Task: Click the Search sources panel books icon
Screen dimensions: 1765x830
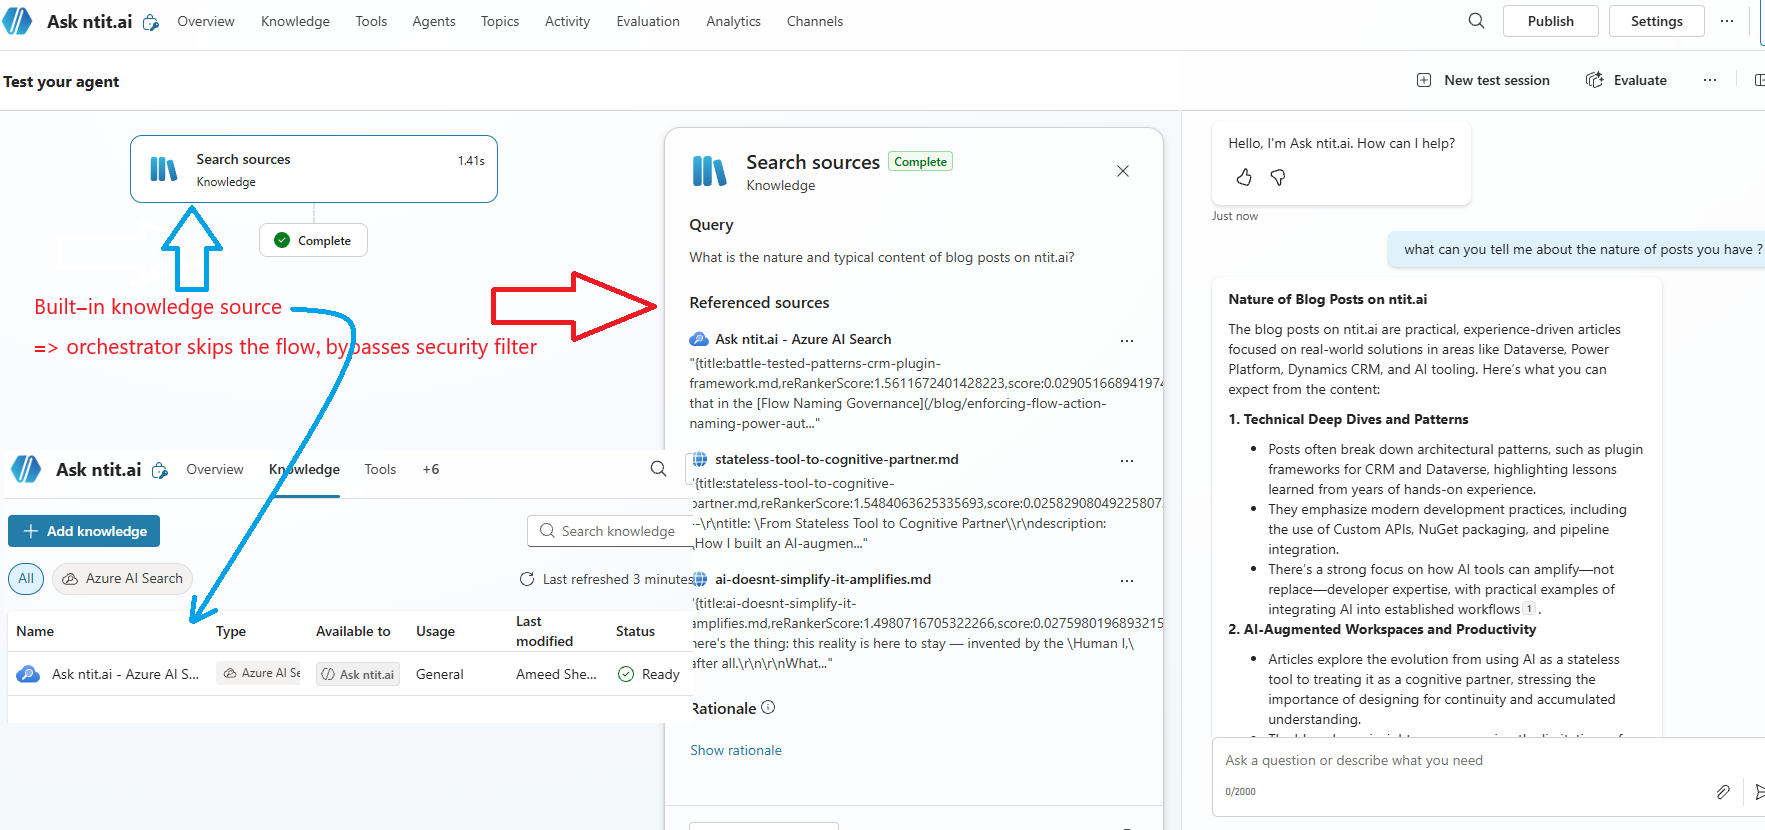Action: click(709, 171)
